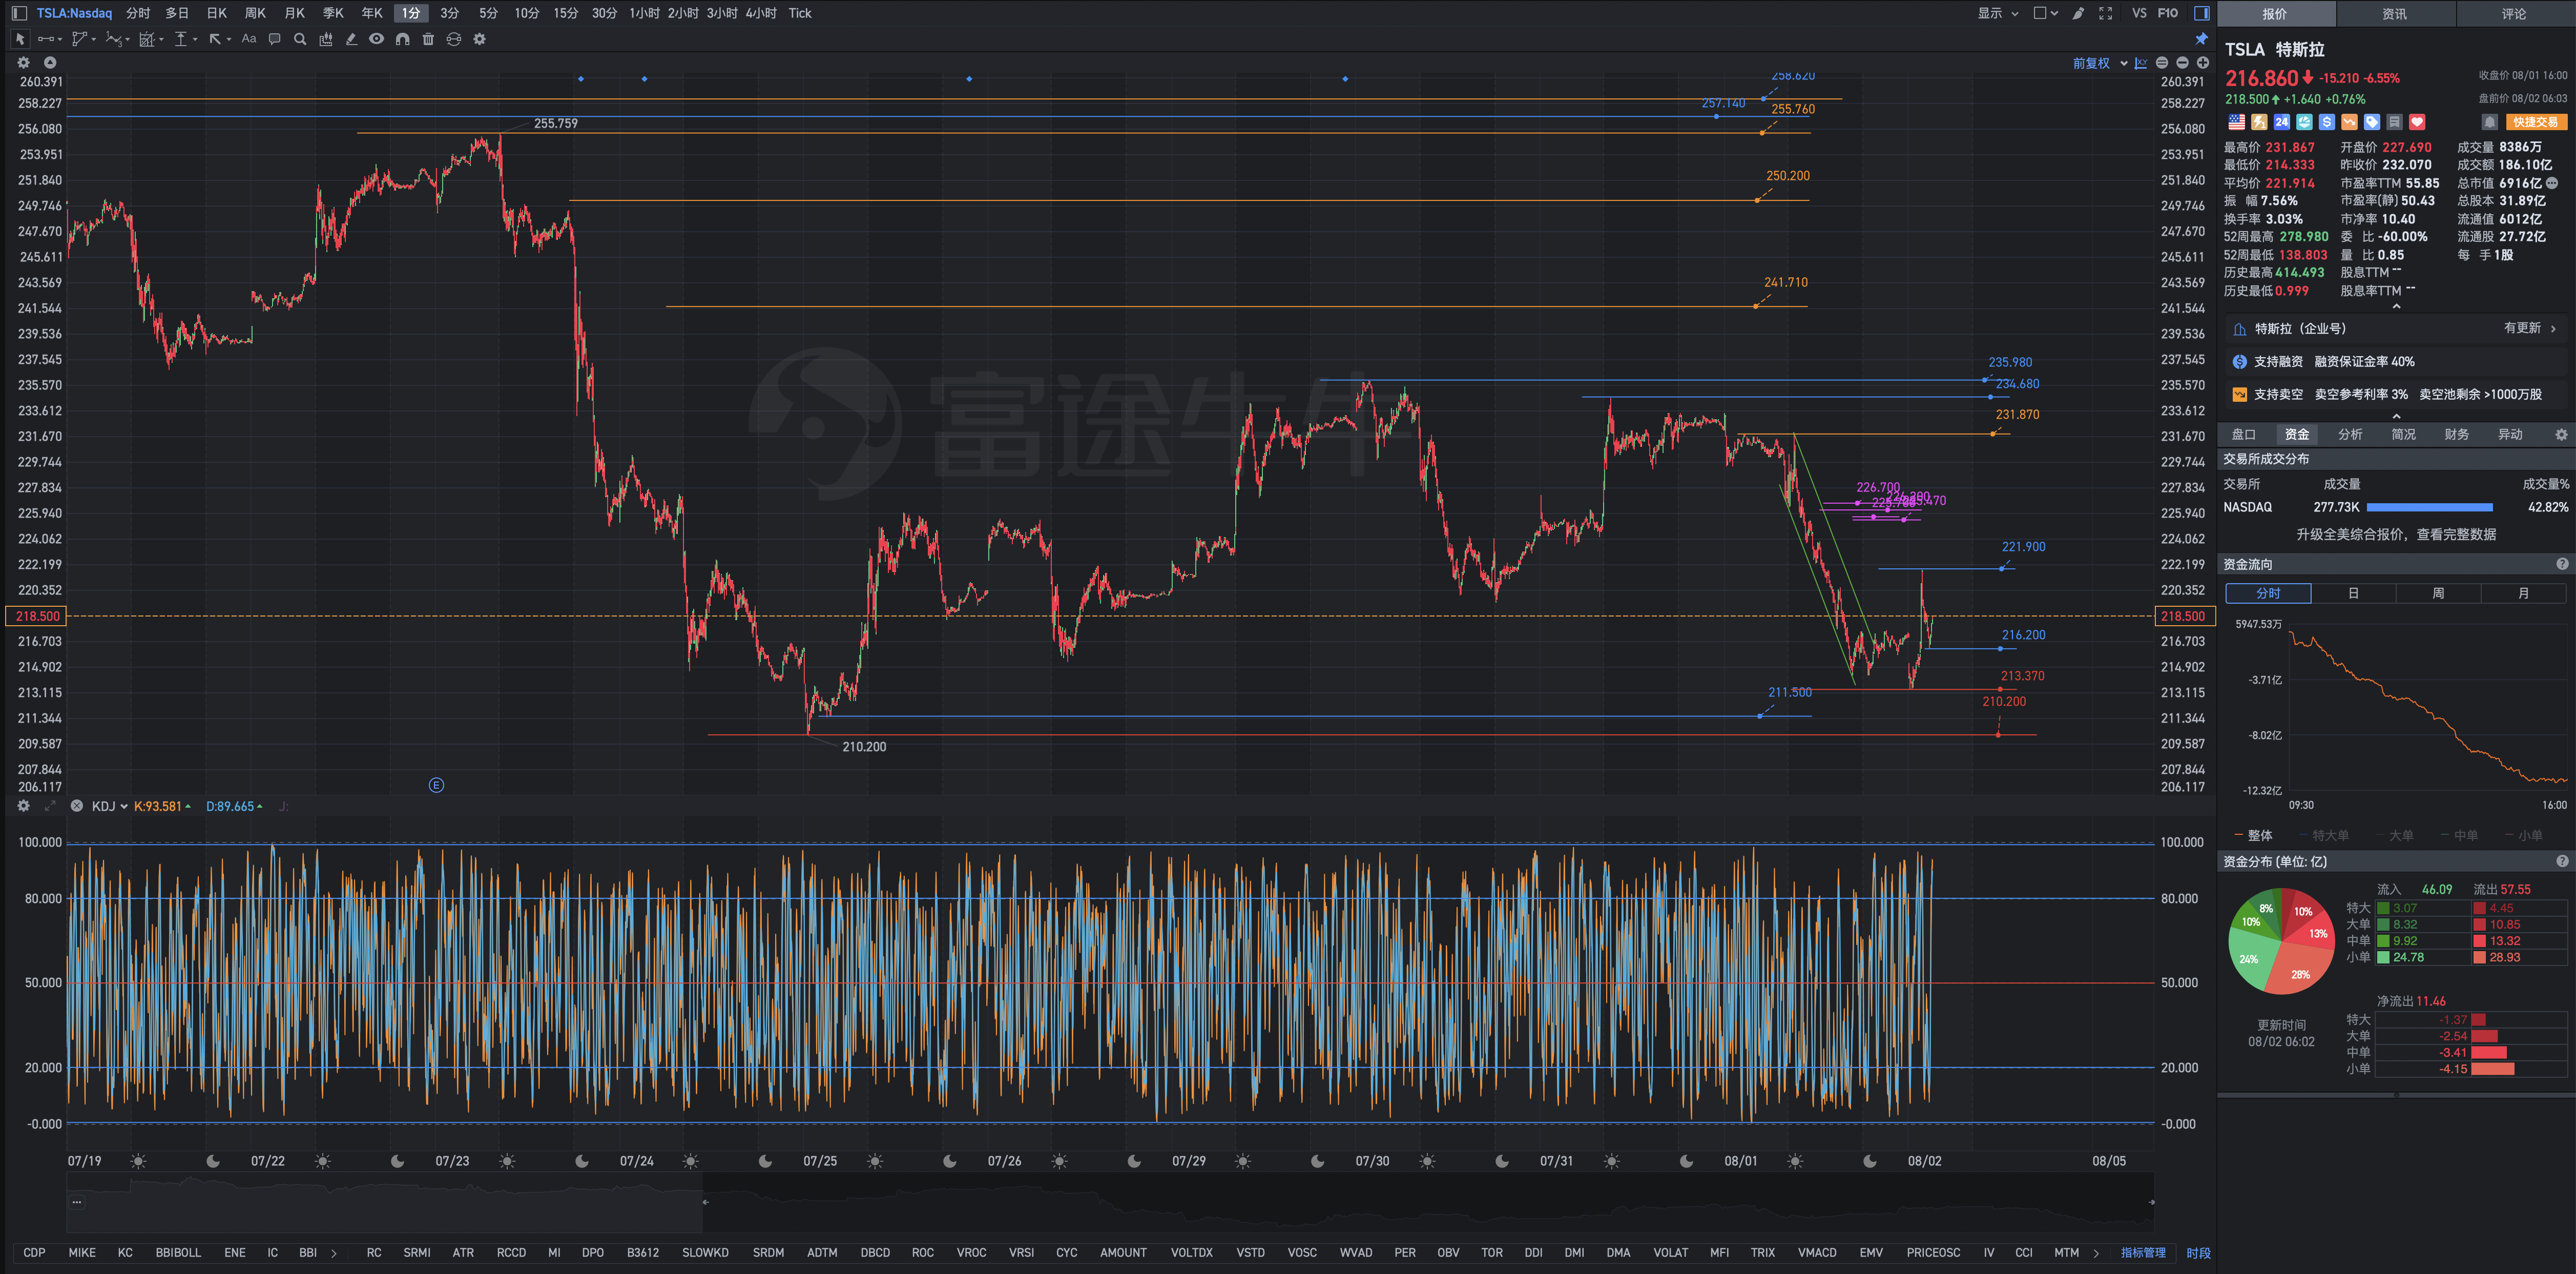Toggle drawing visibility eye icon
Viewport: 2576px width, 1274px height.
376,39
